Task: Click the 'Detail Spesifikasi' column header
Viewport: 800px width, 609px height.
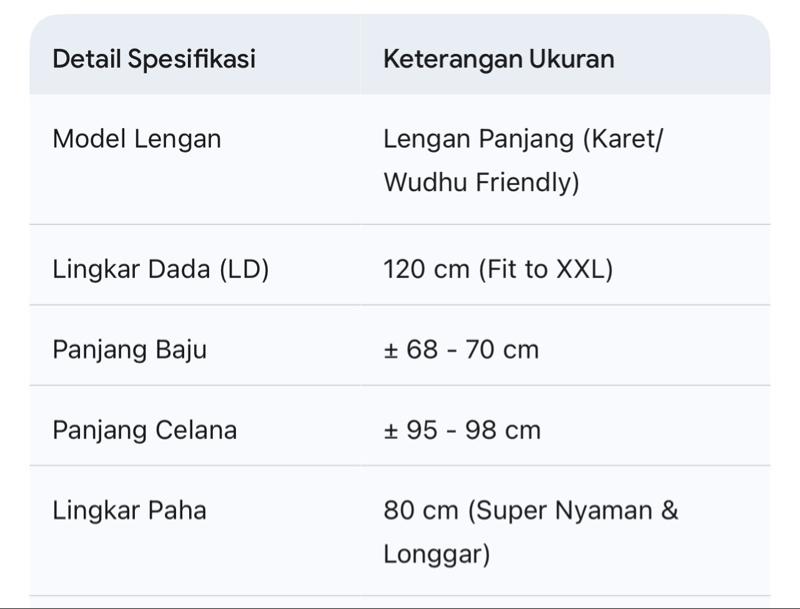Action: 154,59
